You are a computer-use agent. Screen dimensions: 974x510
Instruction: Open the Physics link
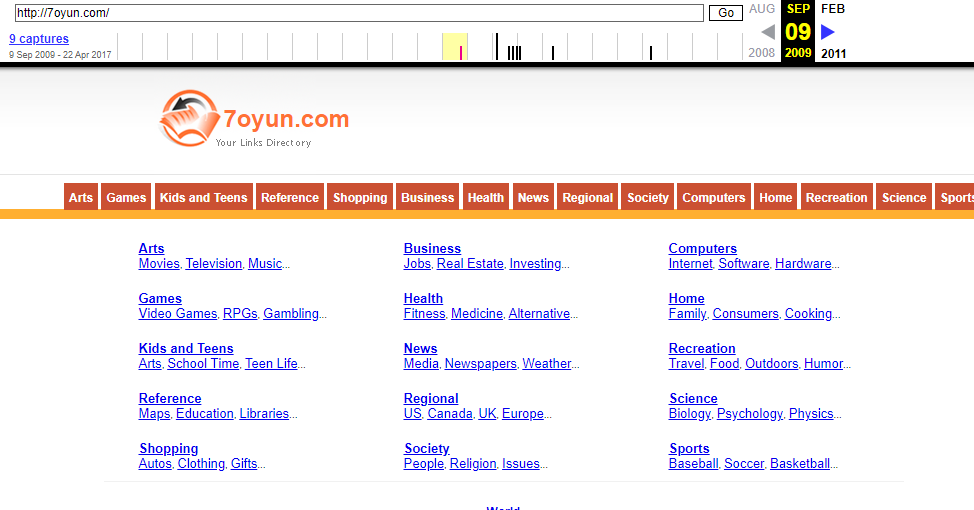point(811,414)
